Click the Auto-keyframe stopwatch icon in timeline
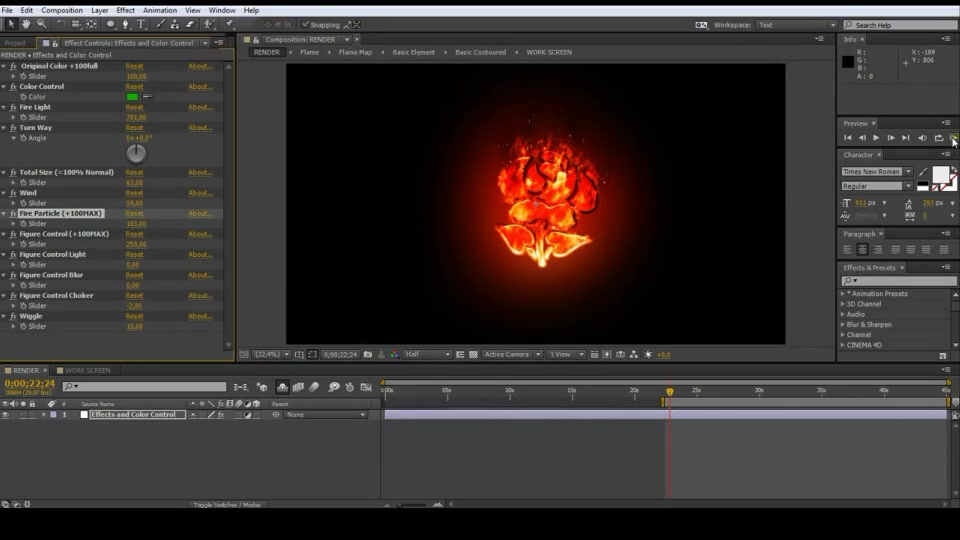The width and height of the screenshot is (960, 540). [350, 387]
